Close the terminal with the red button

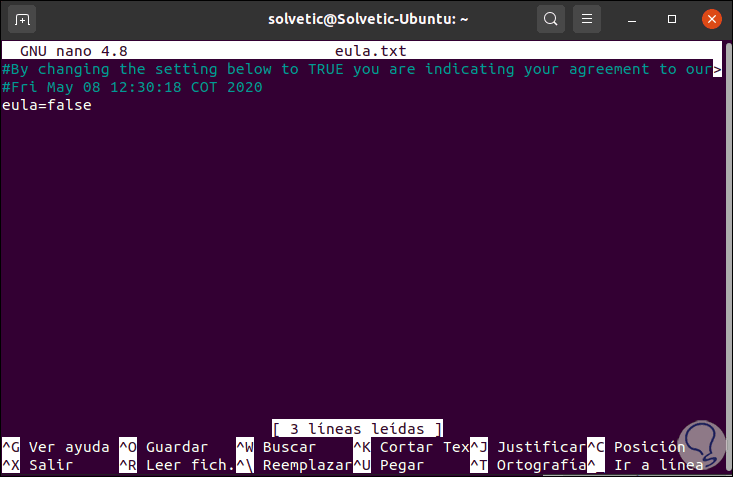click(x=710, y=18)
